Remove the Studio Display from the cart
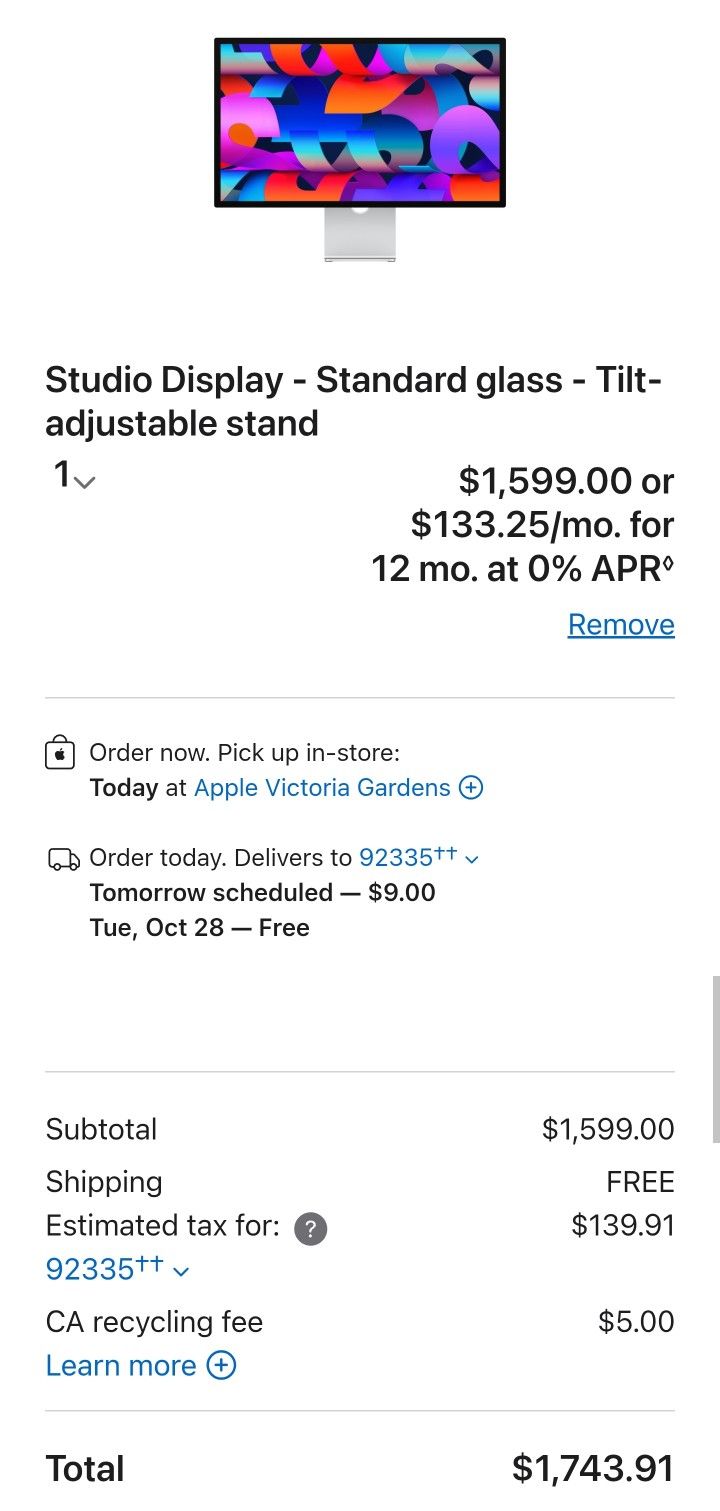Viewport: 720px width, 1511px height. point(620,624)
